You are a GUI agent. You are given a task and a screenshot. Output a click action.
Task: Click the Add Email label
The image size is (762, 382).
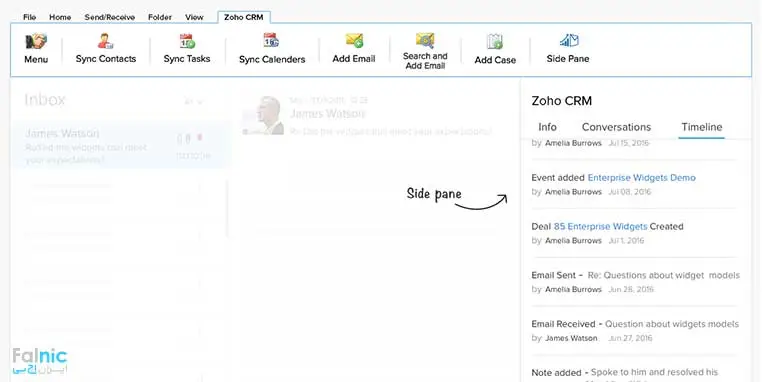(x=354, y=59)
